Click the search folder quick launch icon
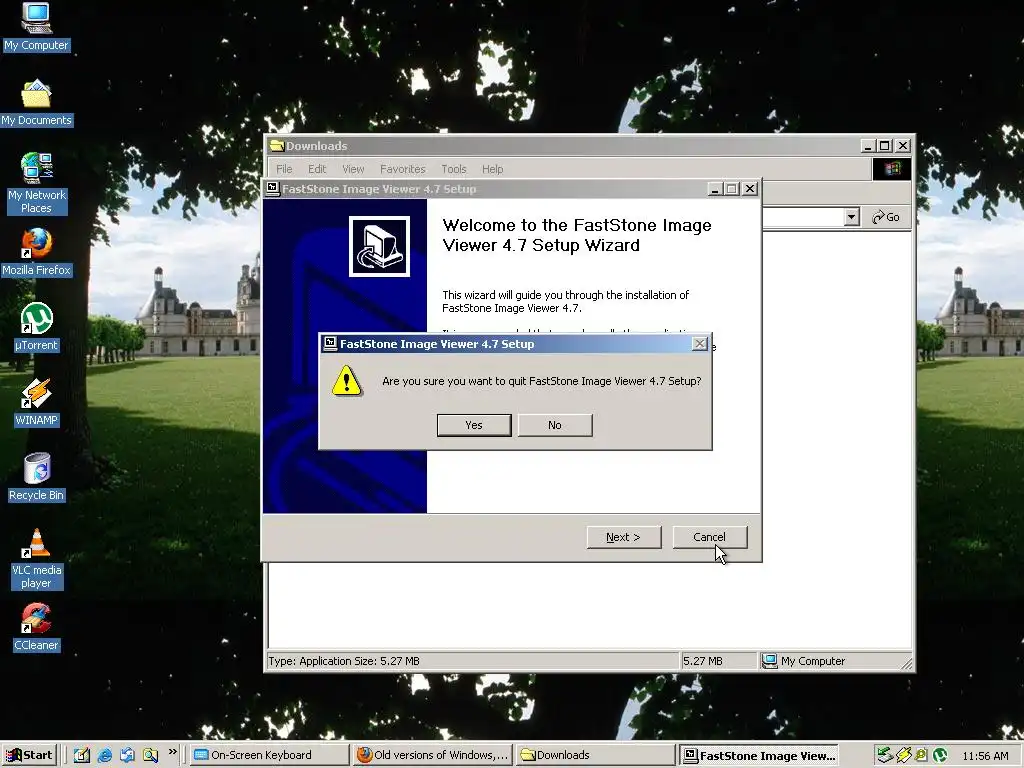 (150, 756)
